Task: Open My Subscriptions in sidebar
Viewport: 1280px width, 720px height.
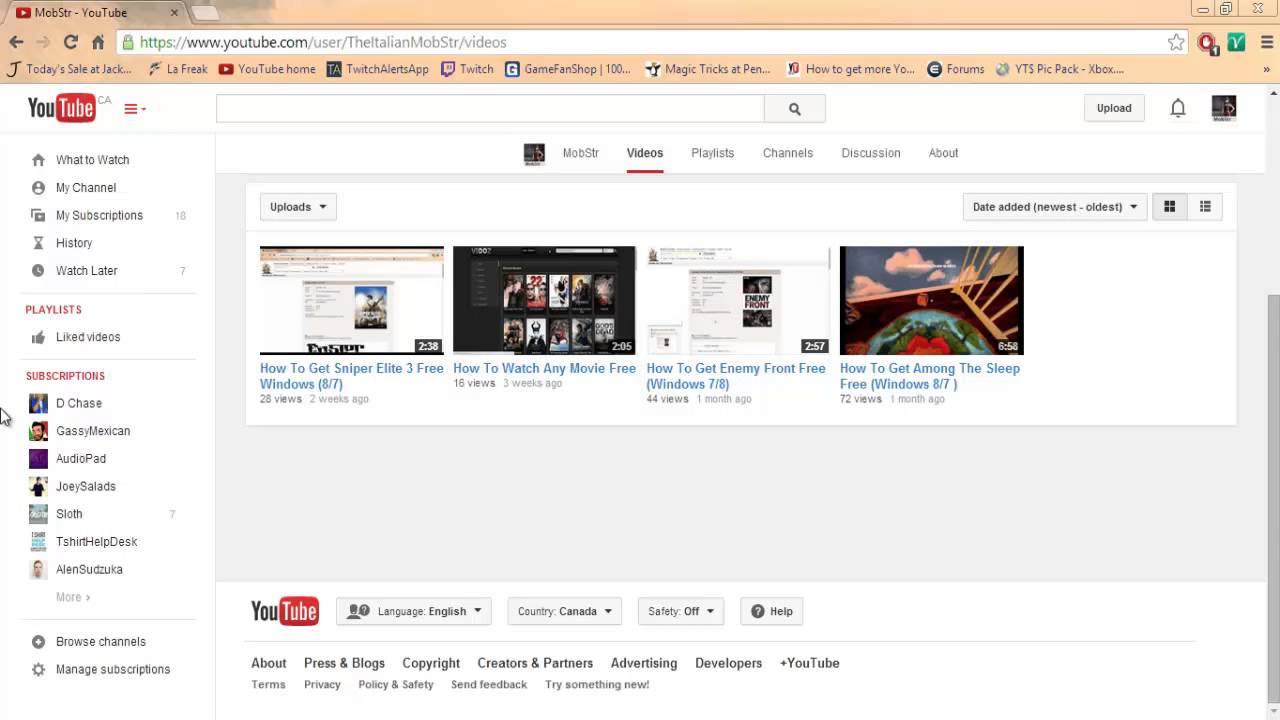Action: point(99,215)
